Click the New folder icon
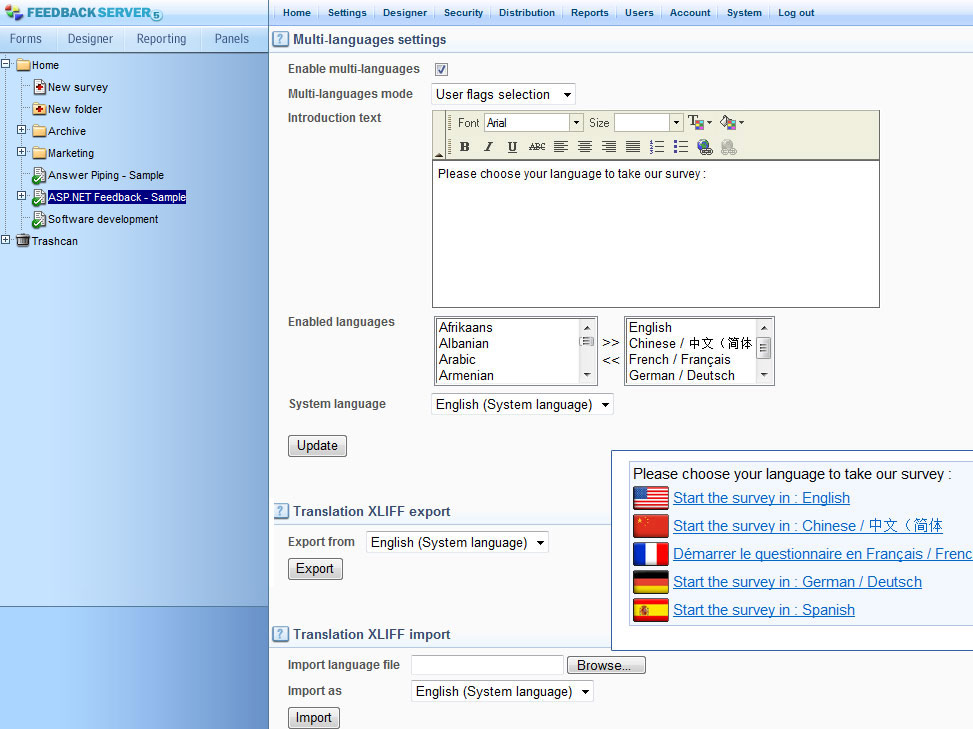The height and width of the screenshot is (729, 973). point(39,109)
